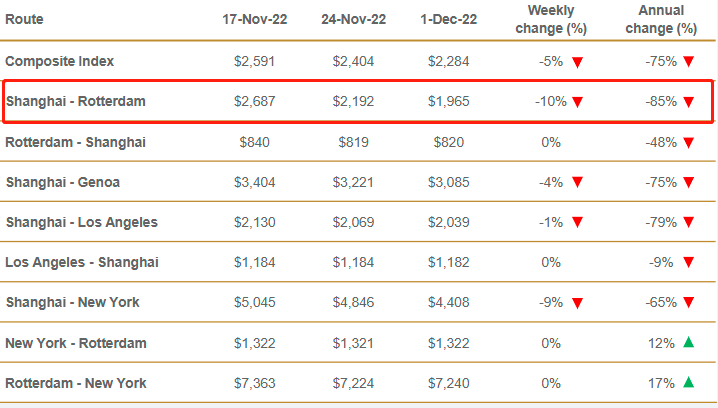Select the Shanghai - New York route label
This screenshot has height=408, width=718.
click(73, 302)
